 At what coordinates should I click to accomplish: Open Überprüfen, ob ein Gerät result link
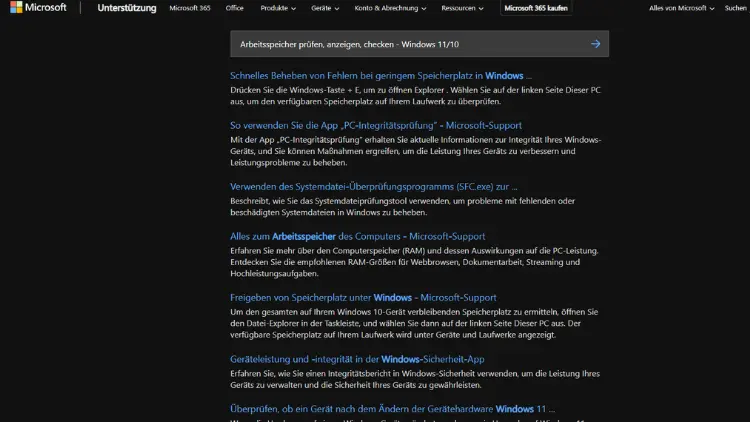click(392, 409)
